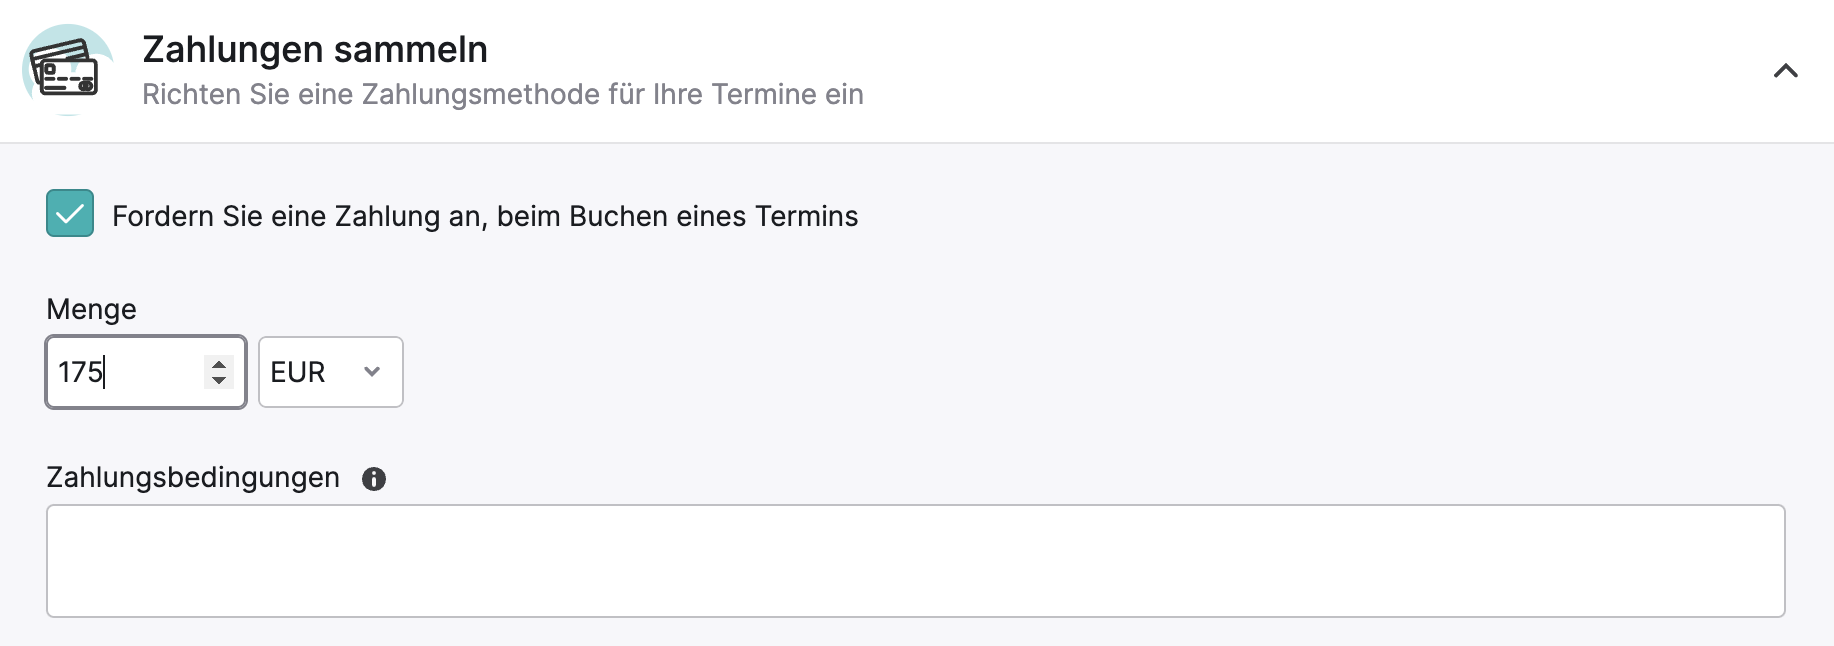
Task: Click 'beim Buchen eines Termins' label text
Action: [678, 216]
